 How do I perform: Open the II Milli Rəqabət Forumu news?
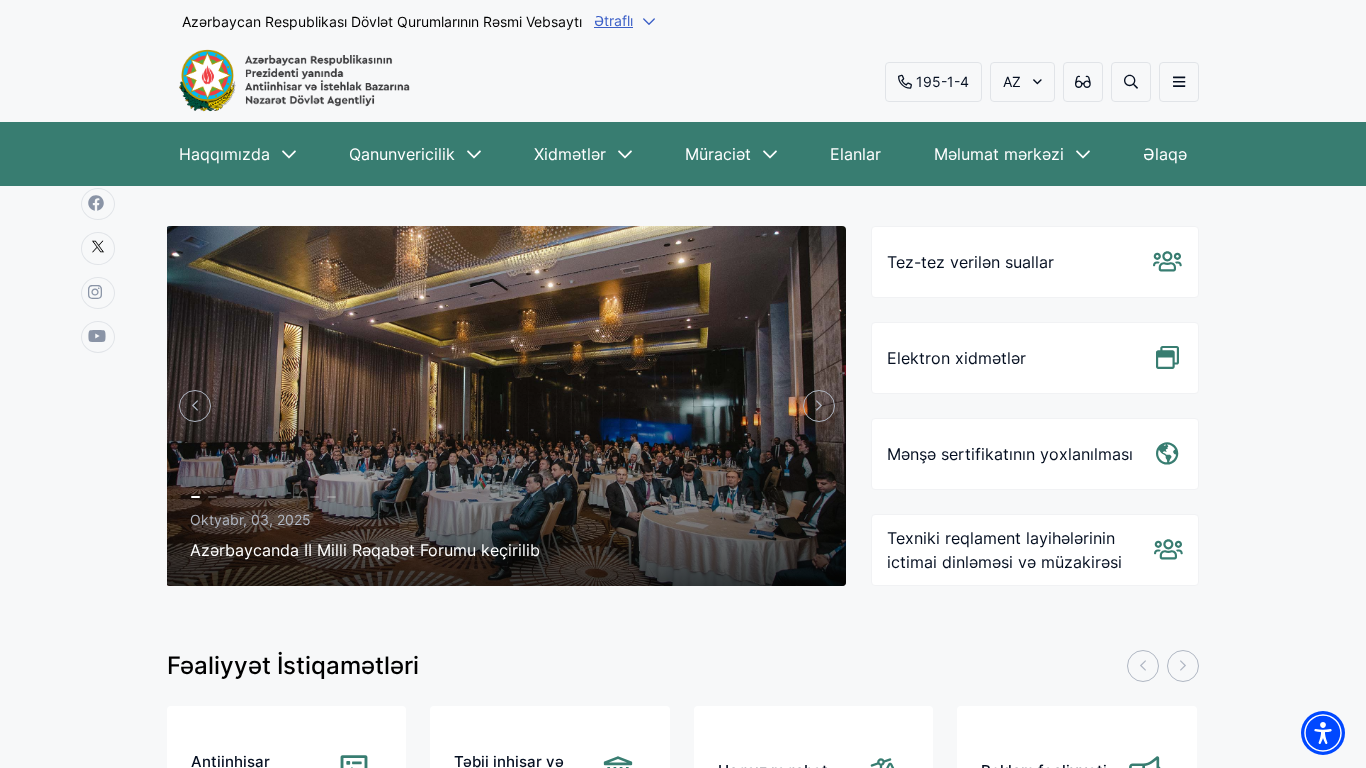click(365, 550)
